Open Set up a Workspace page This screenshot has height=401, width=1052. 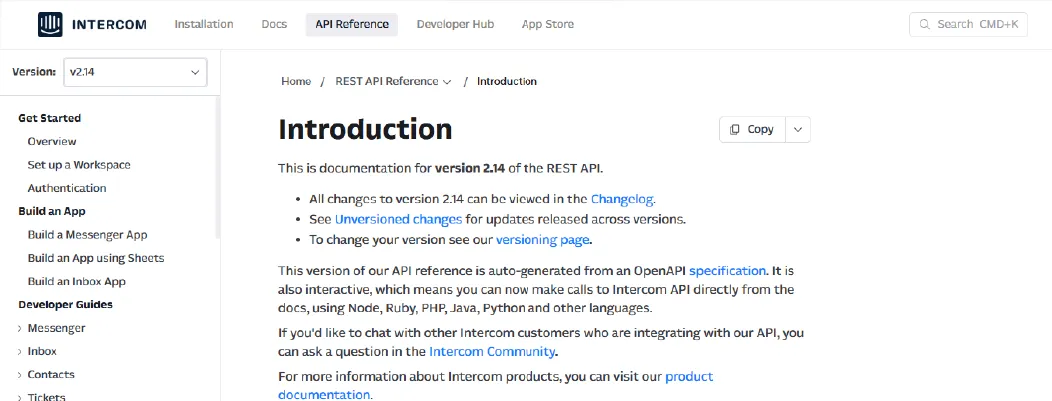(79, 165)
